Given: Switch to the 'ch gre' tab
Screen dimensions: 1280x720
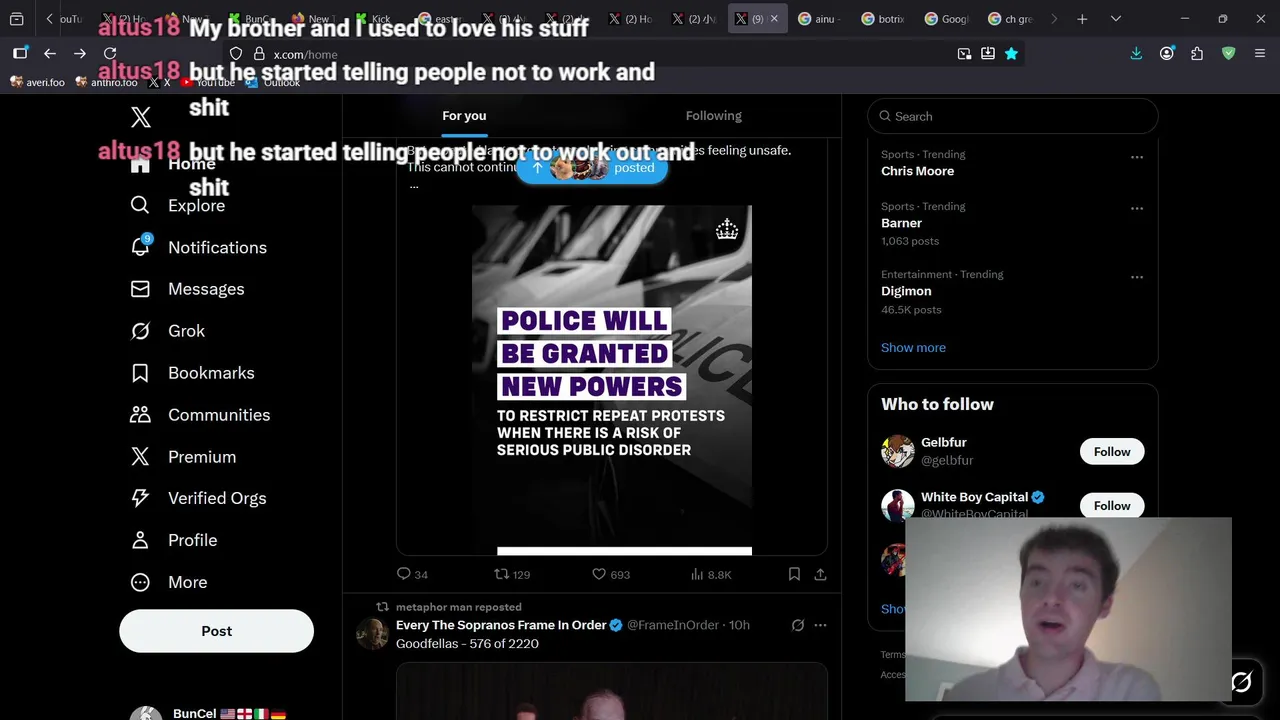Looking at the screenshot, I should pyautogui.click(x=1010, y=19).
